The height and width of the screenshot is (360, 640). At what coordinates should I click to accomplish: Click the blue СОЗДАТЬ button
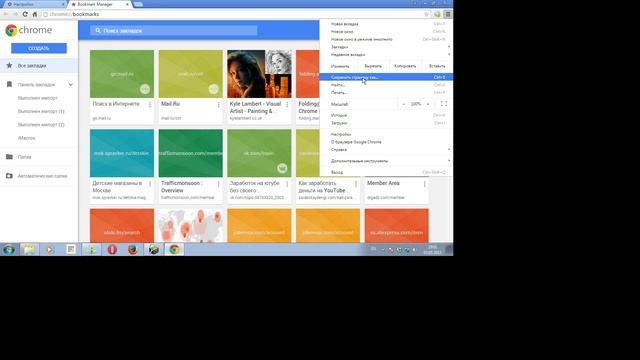(39, 48)
